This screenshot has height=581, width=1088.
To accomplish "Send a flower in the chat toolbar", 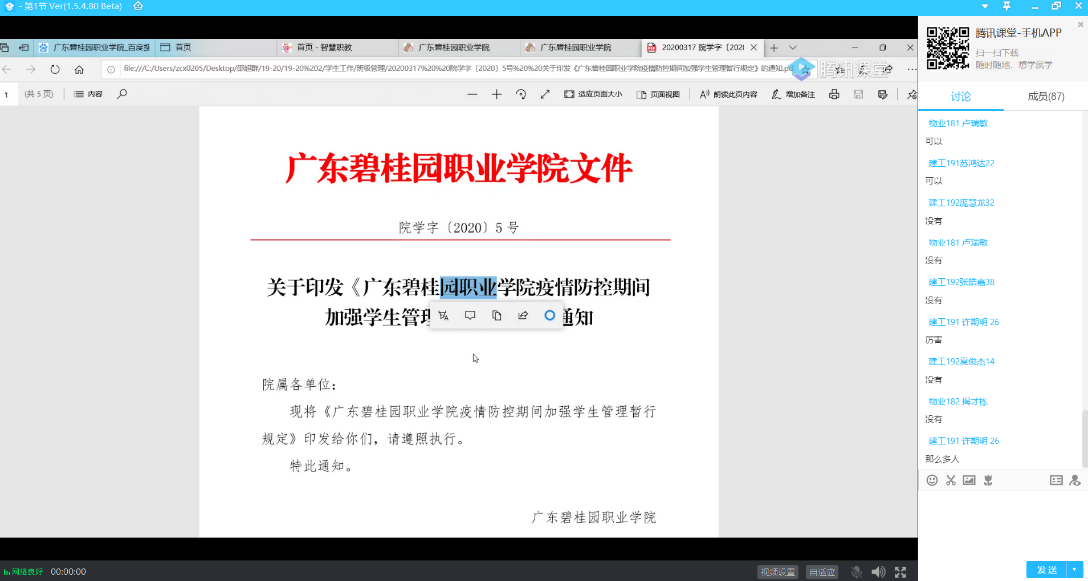I will (987, 480).
